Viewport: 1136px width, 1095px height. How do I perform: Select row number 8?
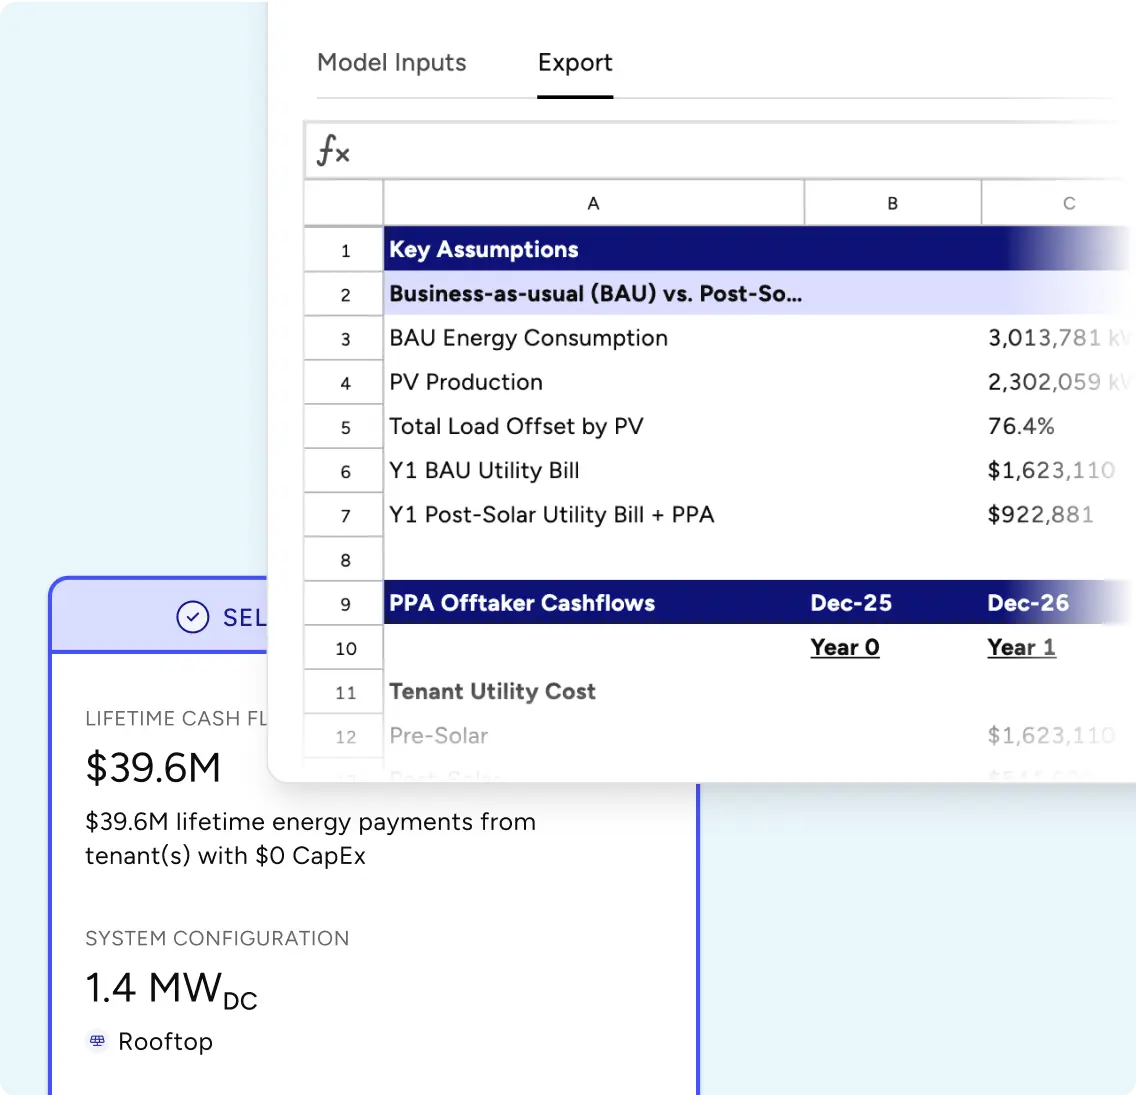tap(343, 559)
